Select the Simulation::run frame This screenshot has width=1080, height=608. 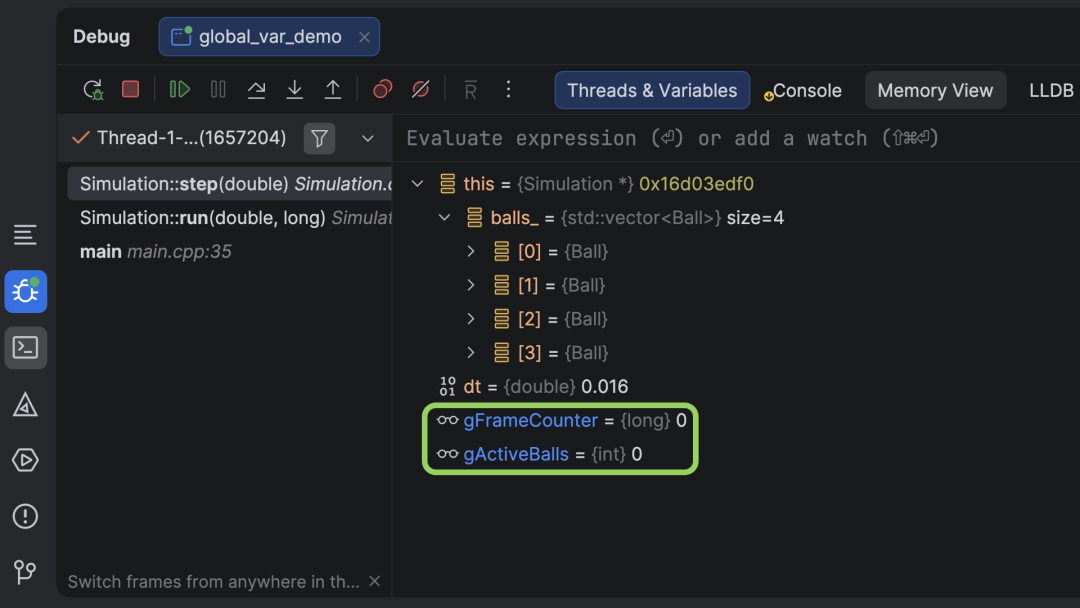pos(230,218)
